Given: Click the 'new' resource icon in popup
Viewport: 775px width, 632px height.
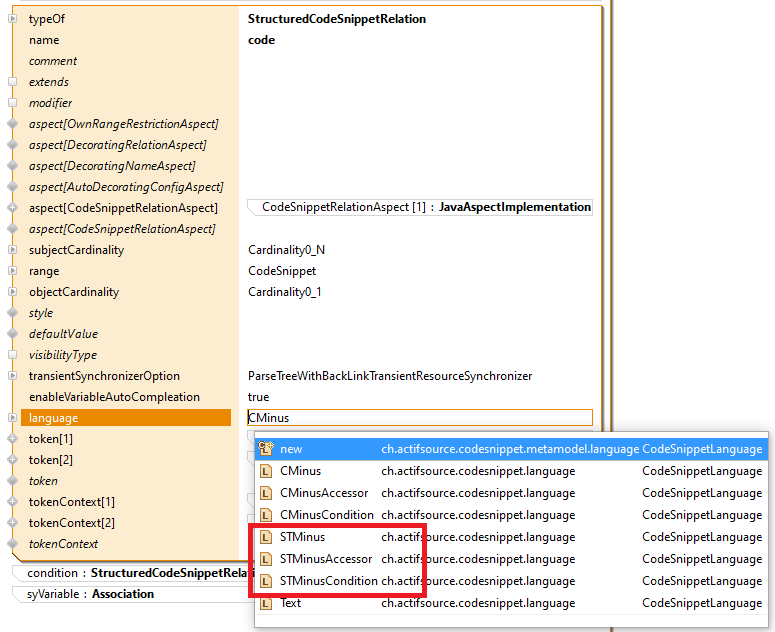Looking at the screenshot, I should 266,449.
